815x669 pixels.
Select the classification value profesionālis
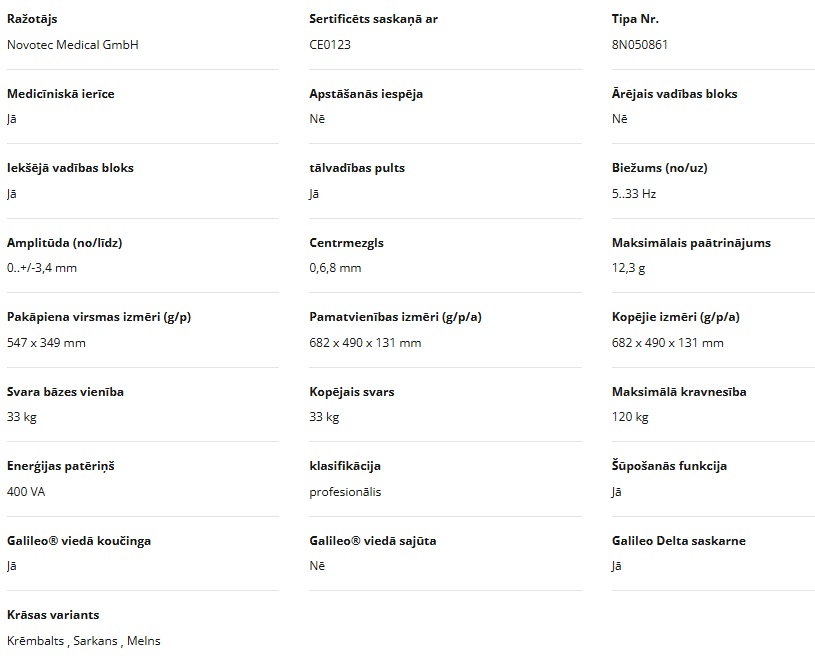[x=345, y=492]
